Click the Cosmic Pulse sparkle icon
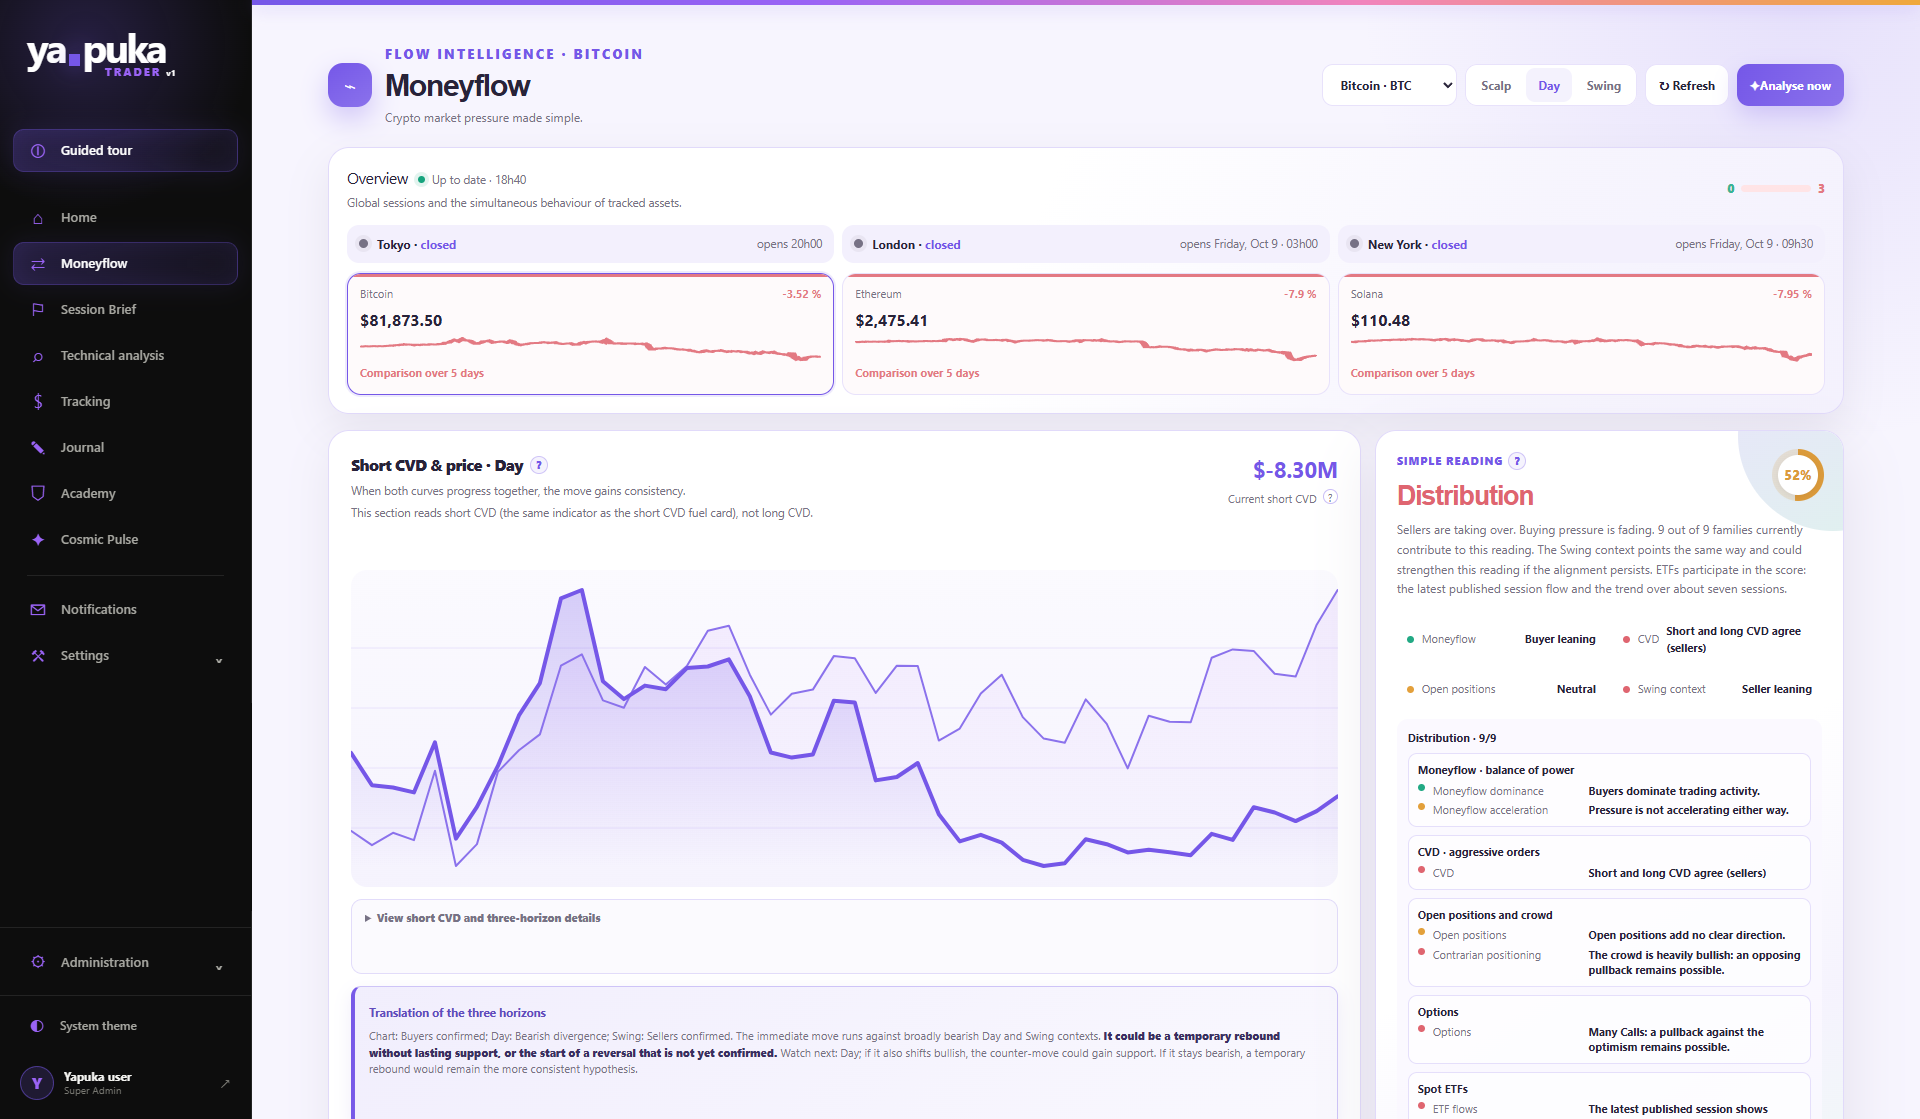Viewport: 1920px width, 1119px height. 38,540
